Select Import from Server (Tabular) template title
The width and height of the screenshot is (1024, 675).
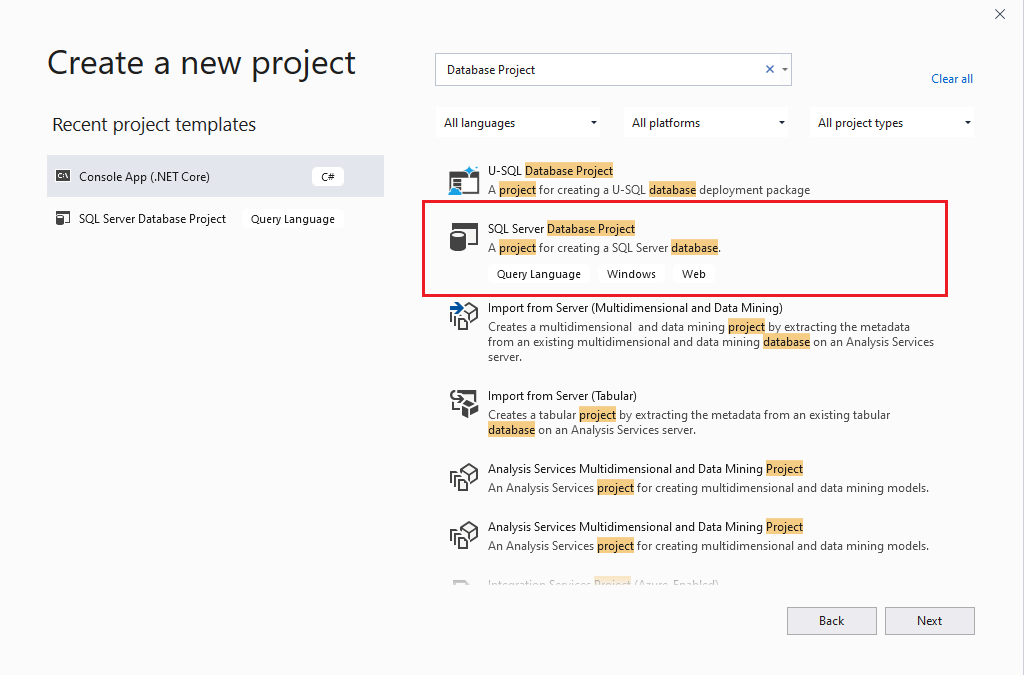point(562,396)
